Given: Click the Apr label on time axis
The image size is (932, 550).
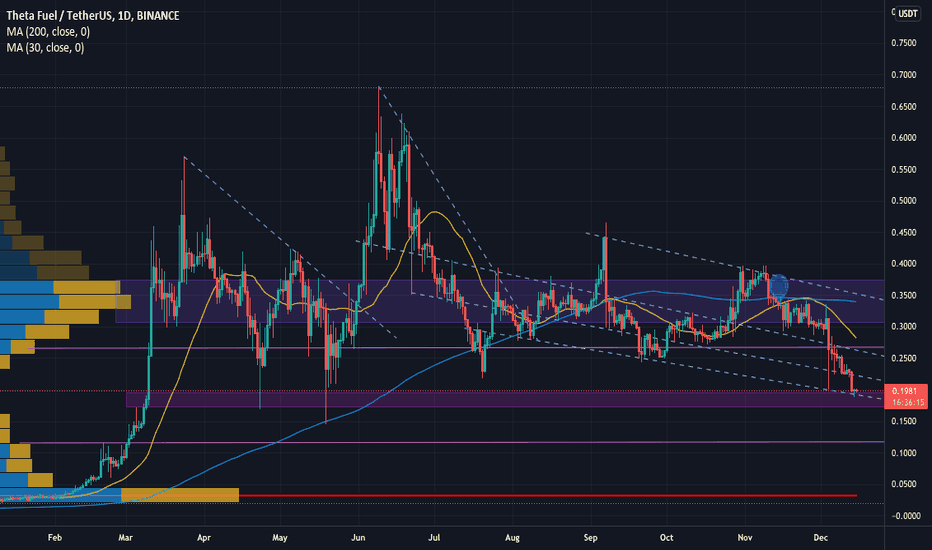Looking at the screenshot, I should click(204, 538).
